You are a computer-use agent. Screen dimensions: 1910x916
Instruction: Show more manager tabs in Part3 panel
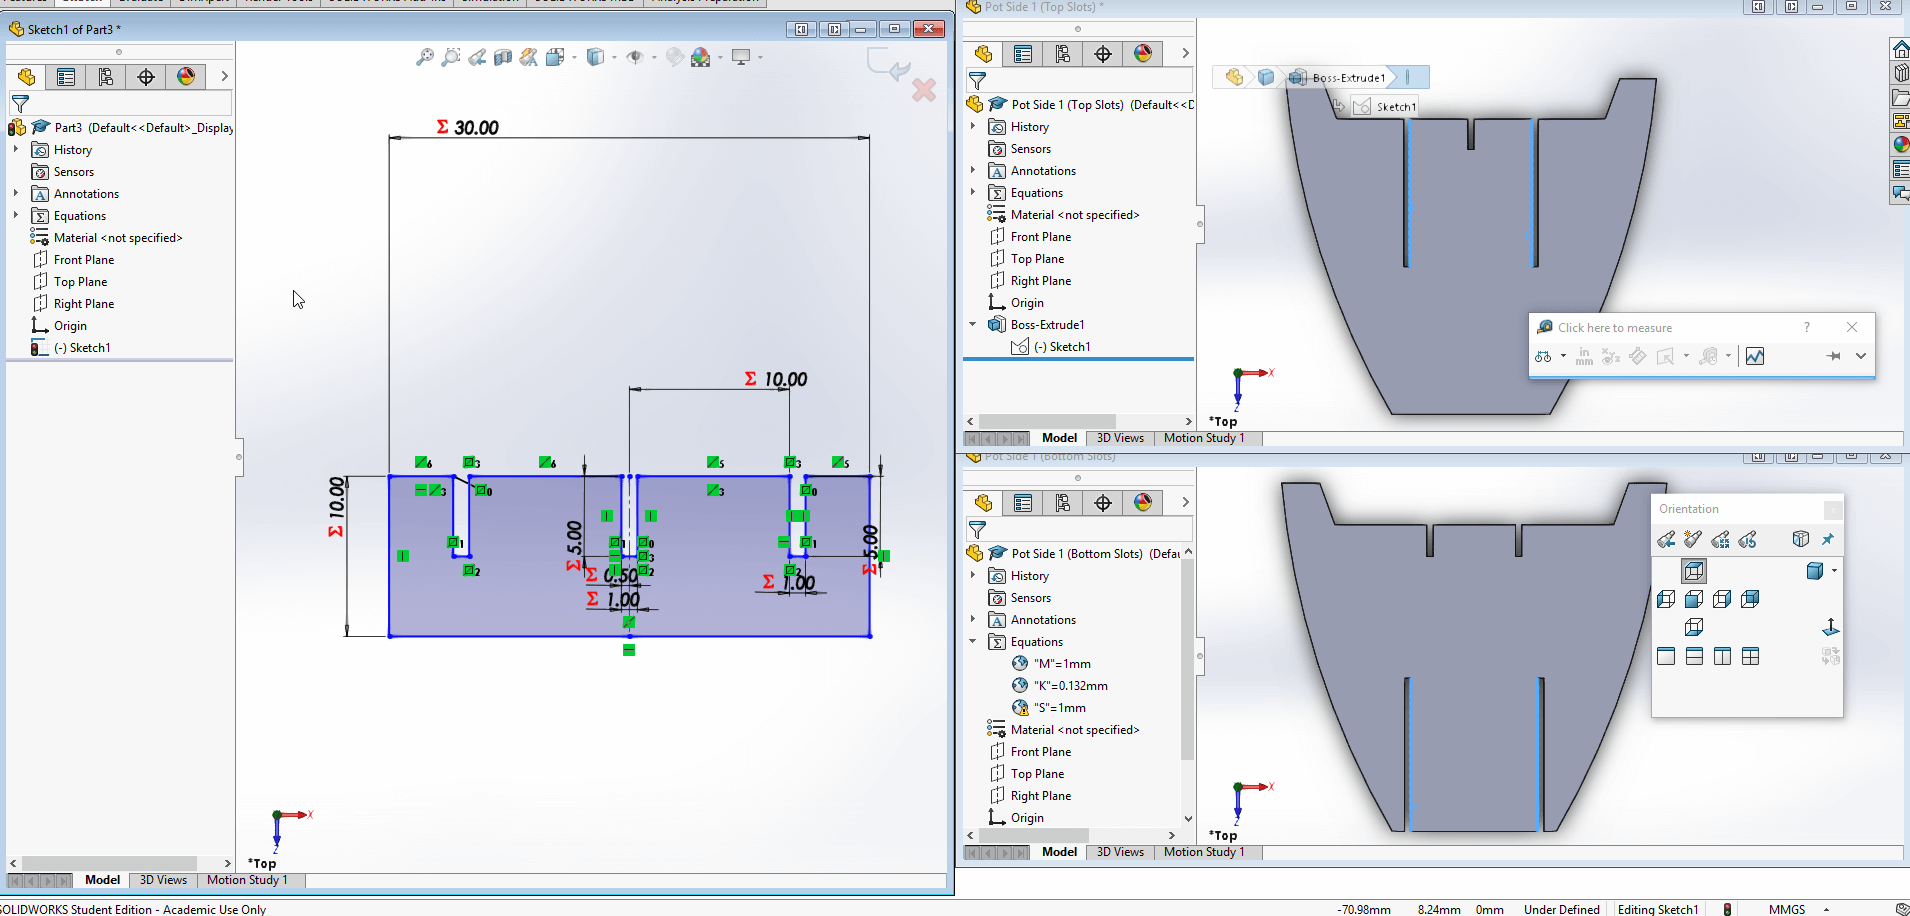coord(224,77)
